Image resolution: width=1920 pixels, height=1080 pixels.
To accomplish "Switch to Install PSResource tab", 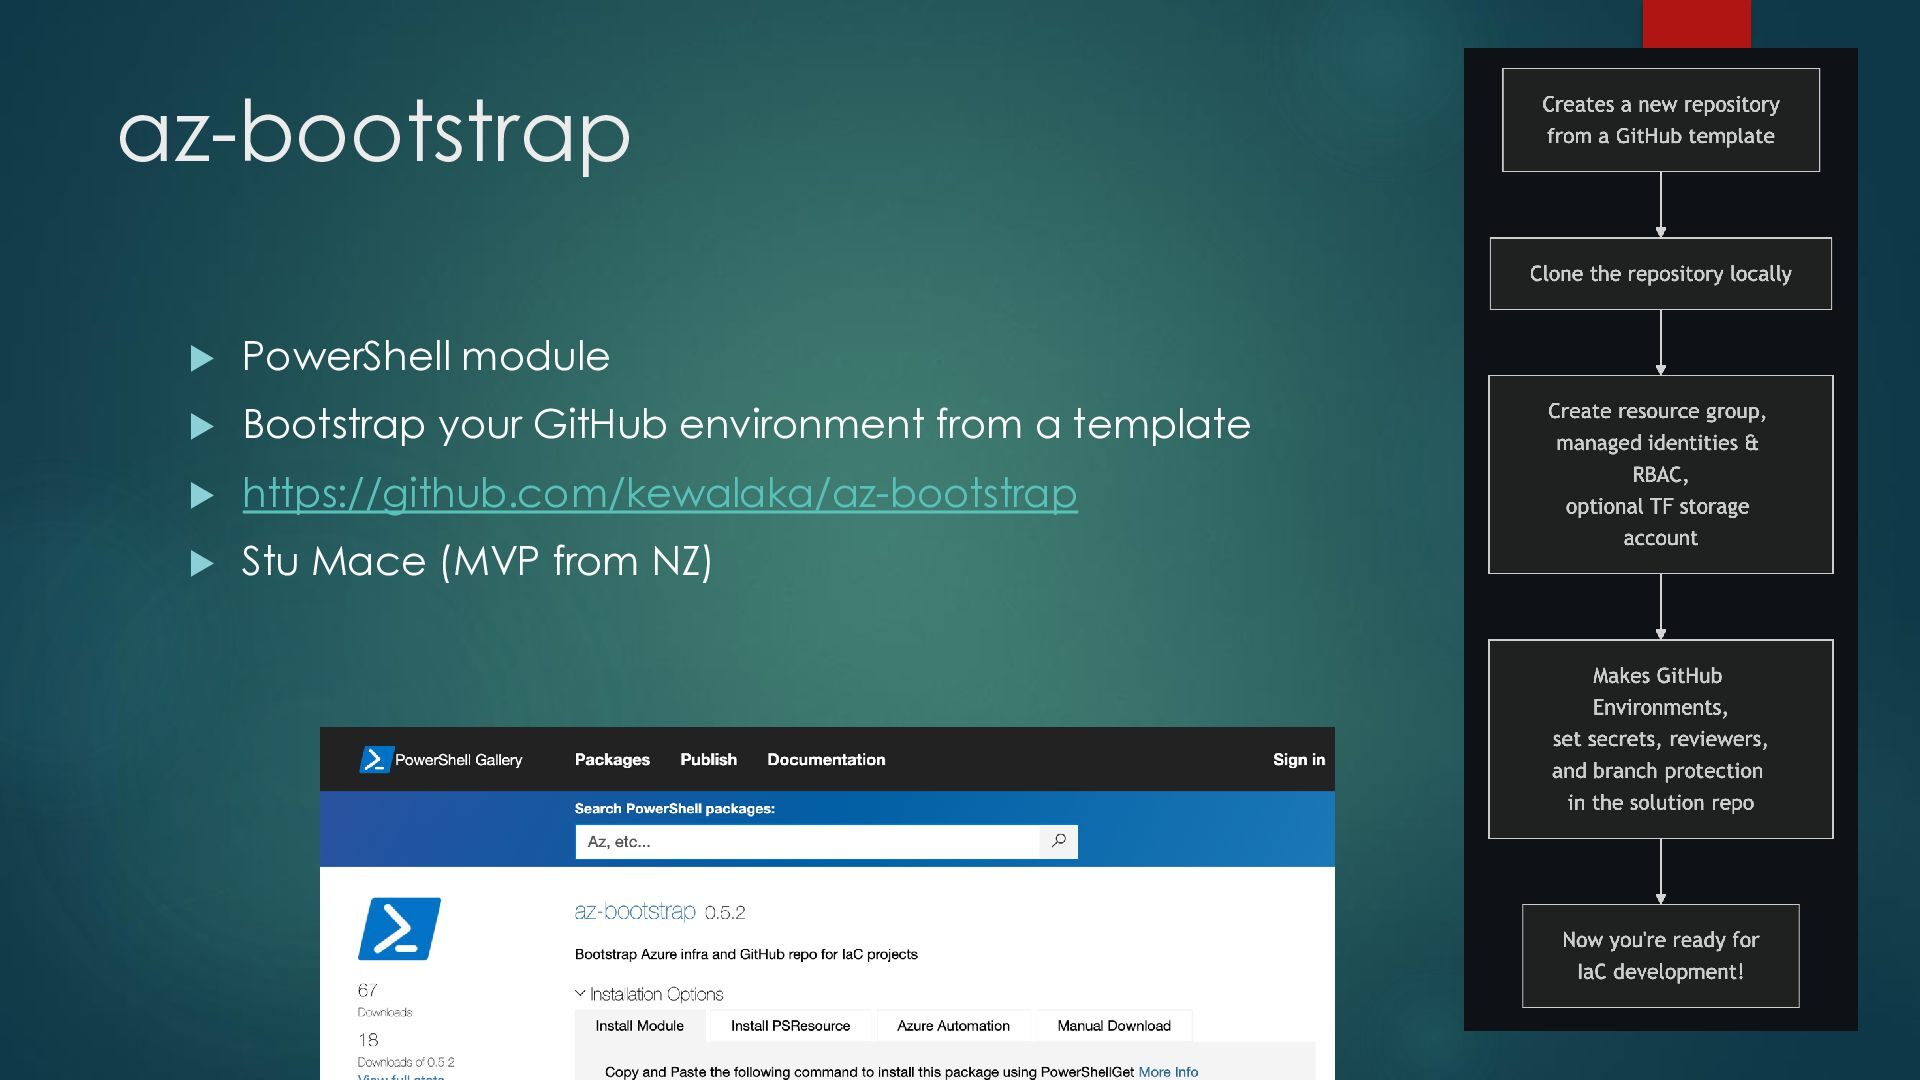I will click(790, 1026).
